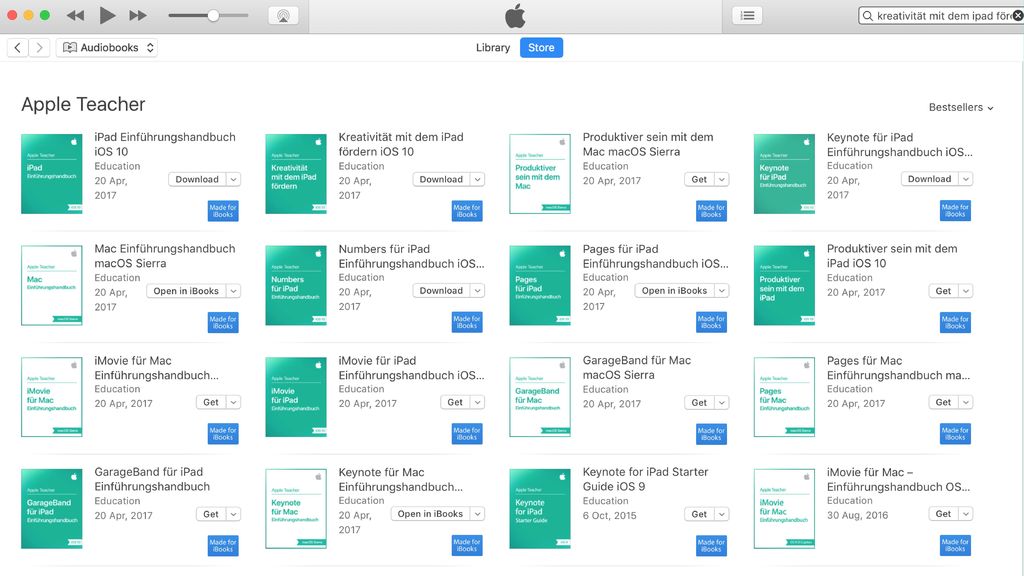
Task: Switch to the Library tab
Action: (x=493, y=48)
